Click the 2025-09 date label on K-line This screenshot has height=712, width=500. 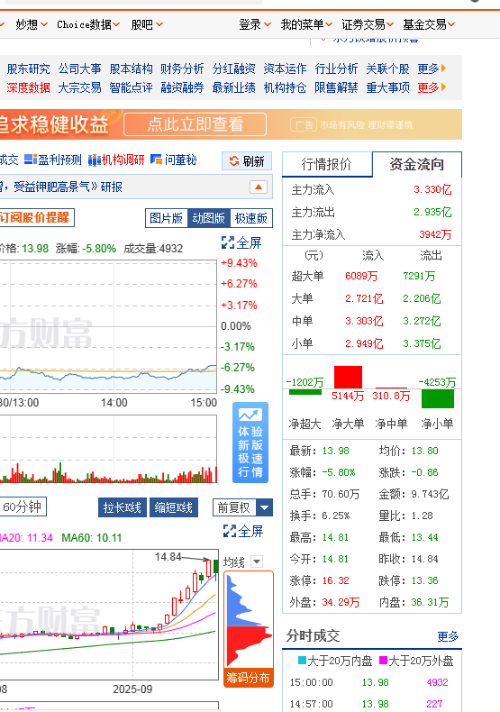(x=133, y=689)
